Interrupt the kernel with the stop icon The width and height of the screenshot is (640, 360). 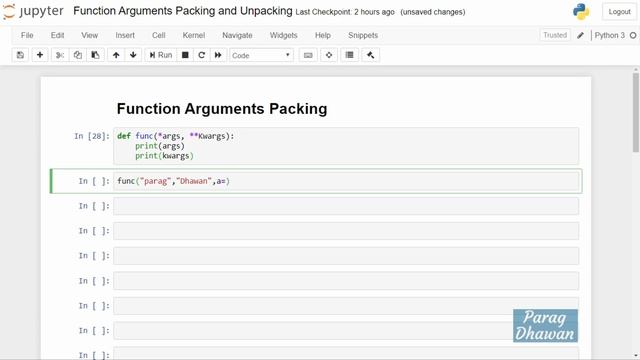185,55
